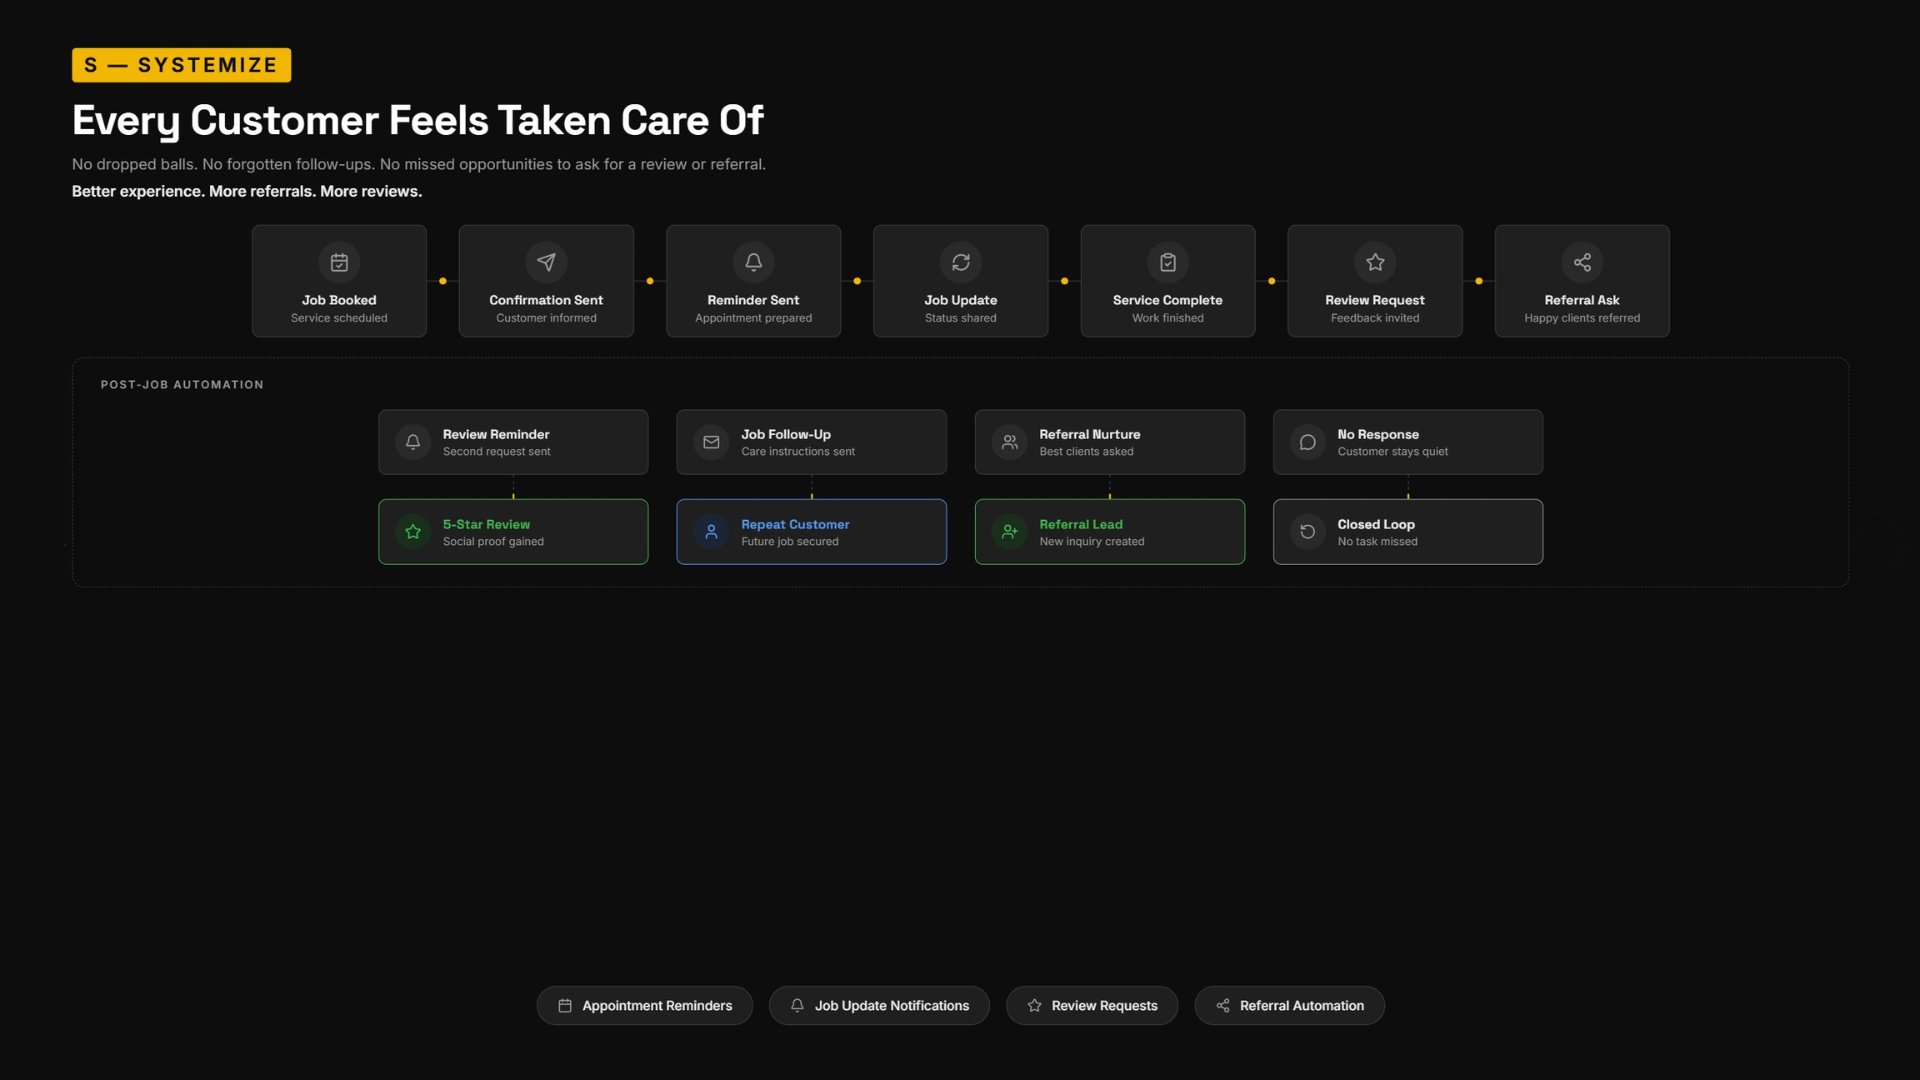Image resolution: width=1920 pixels, height=1080 pixels.
Task: Click the 'Feedback invited' subtitle
Action: click(x=1375, y=318)
